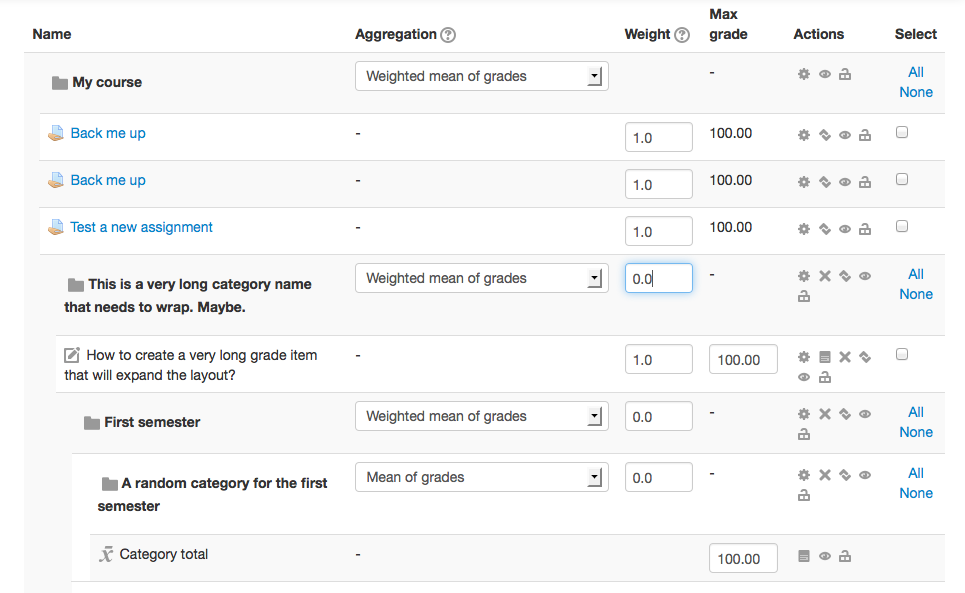Click the lock icon for Test a new assignment
The height and width of the screenshot is (593, 965).
865,229
